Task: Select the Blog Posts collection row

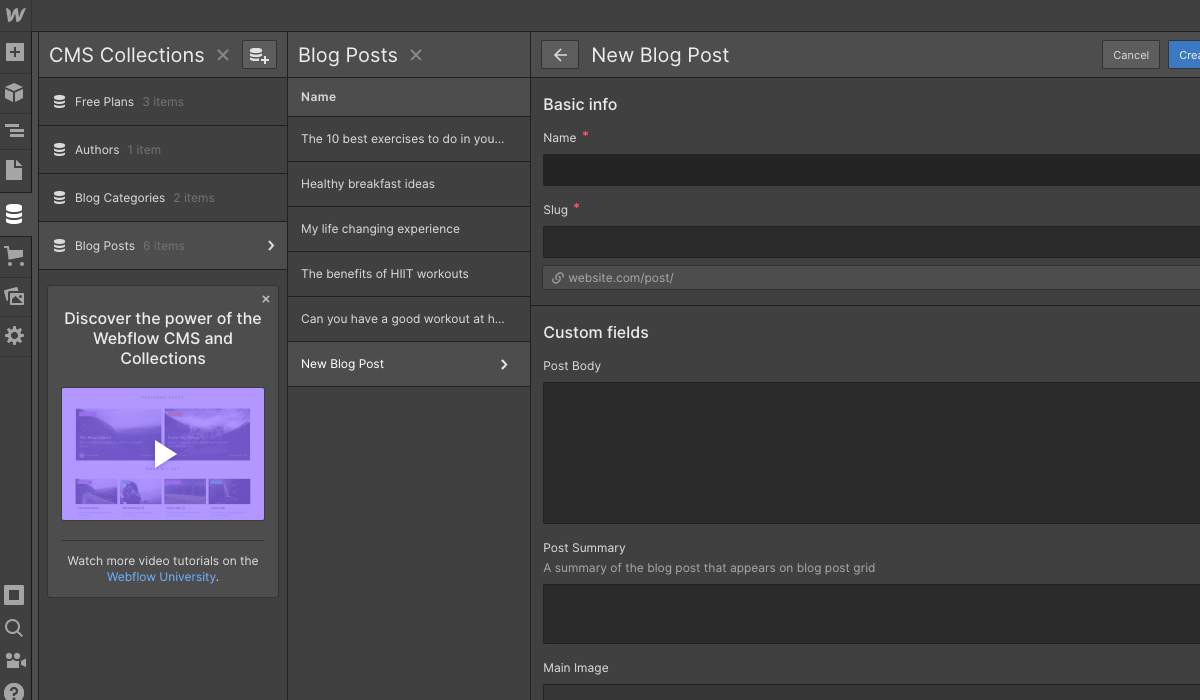Action: [163, 246]
